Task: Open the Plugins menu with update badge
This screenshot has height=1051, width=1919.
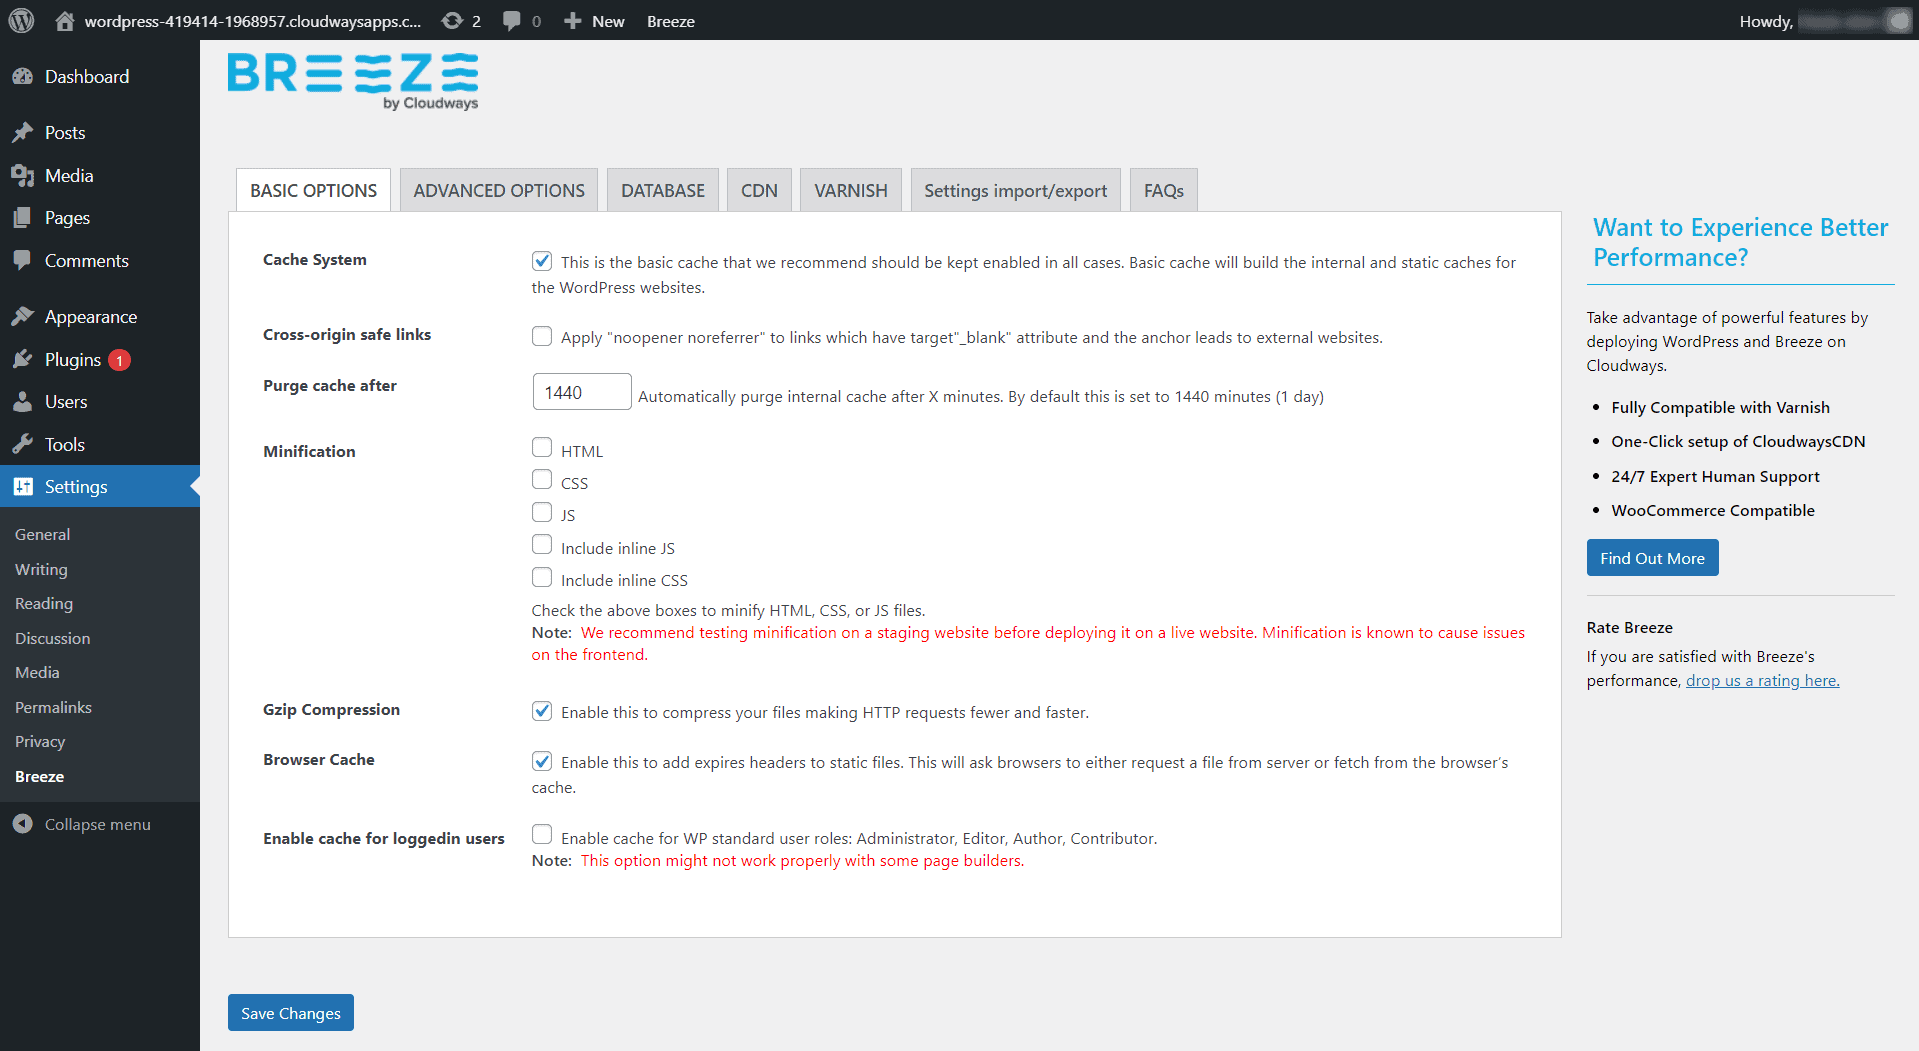Action: tap(73, 360)
